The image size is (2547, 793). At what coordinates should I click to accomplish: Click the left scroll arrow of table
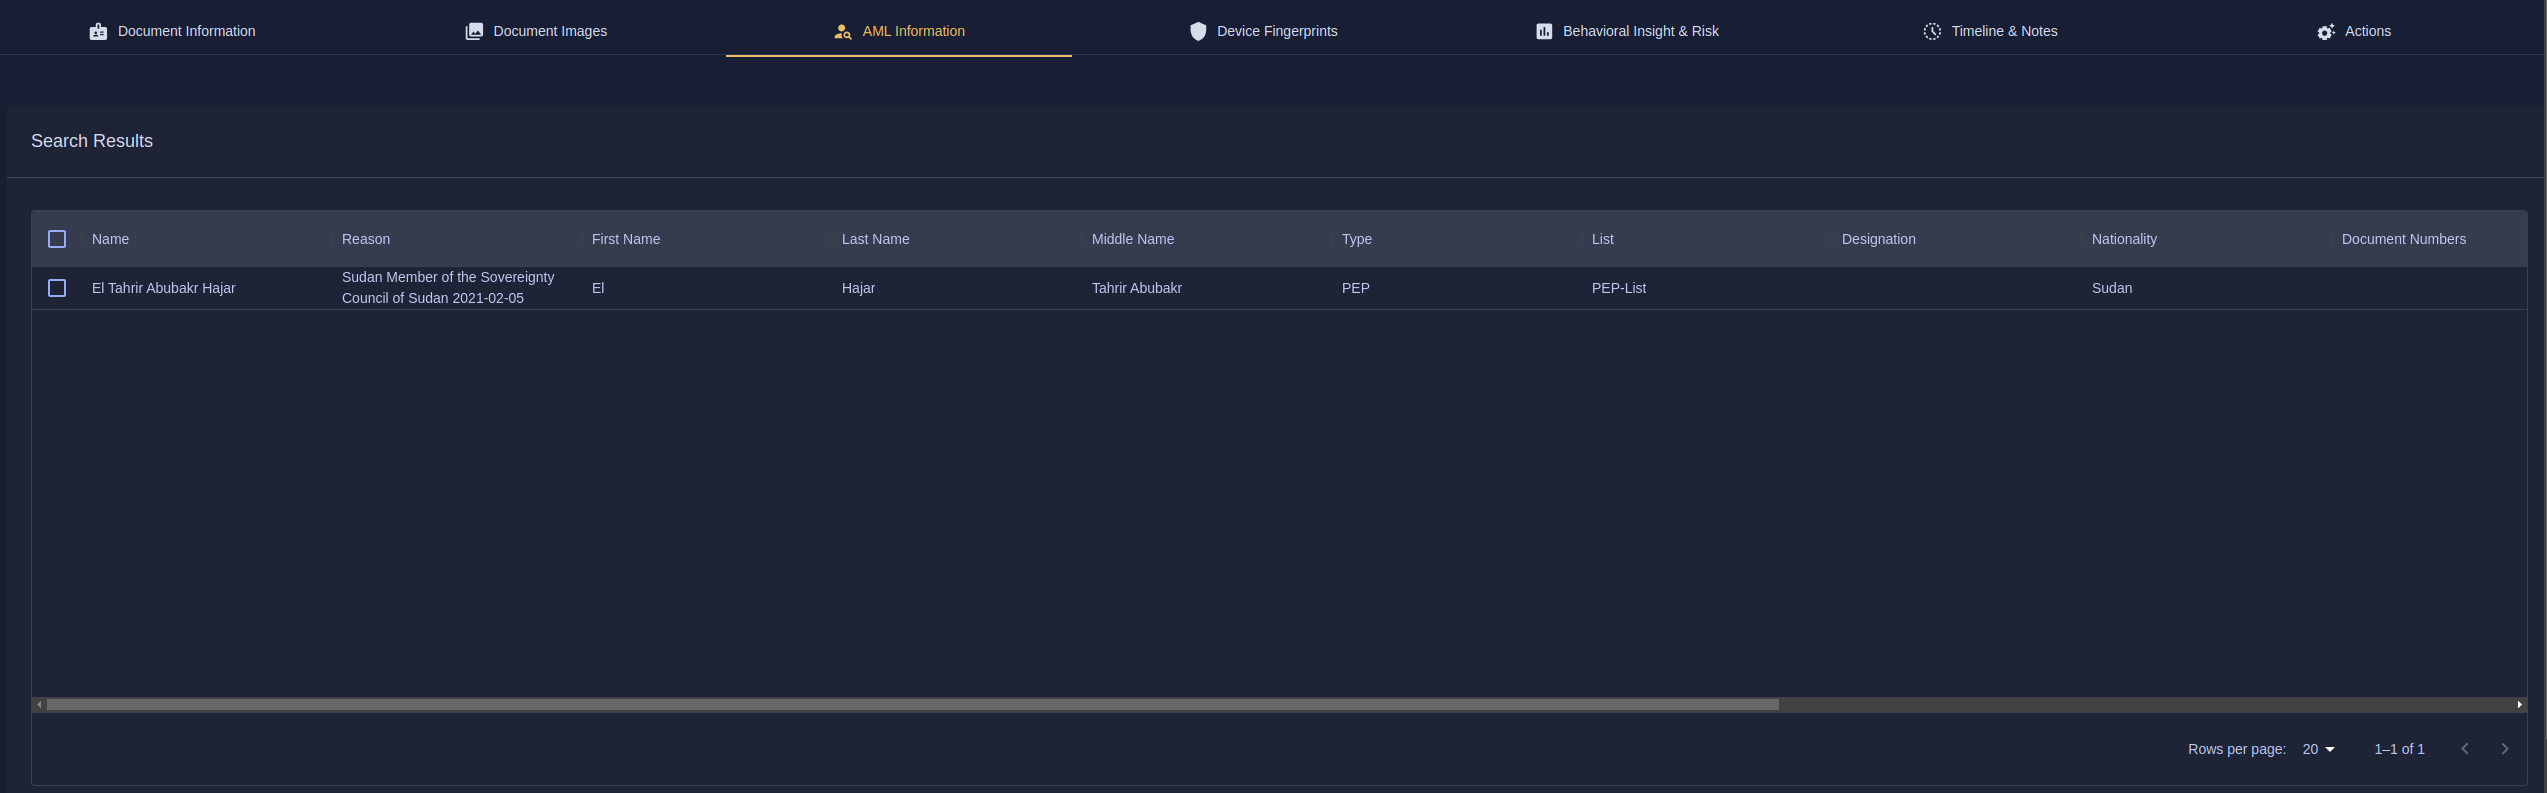[39, 705]
